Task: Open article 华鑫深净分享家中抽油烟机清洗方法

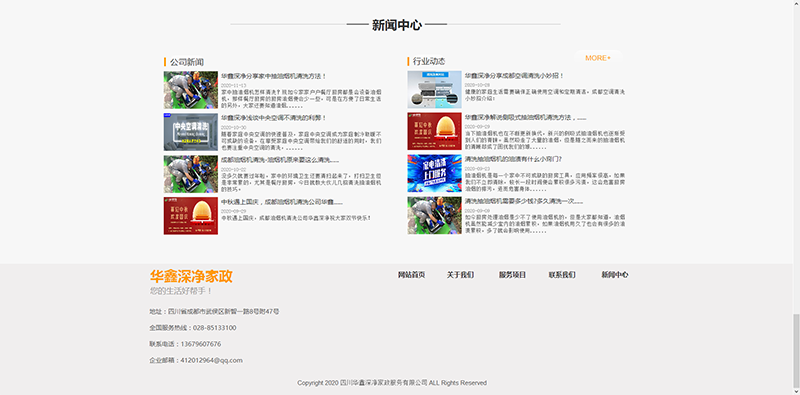Action: [273, 76]
